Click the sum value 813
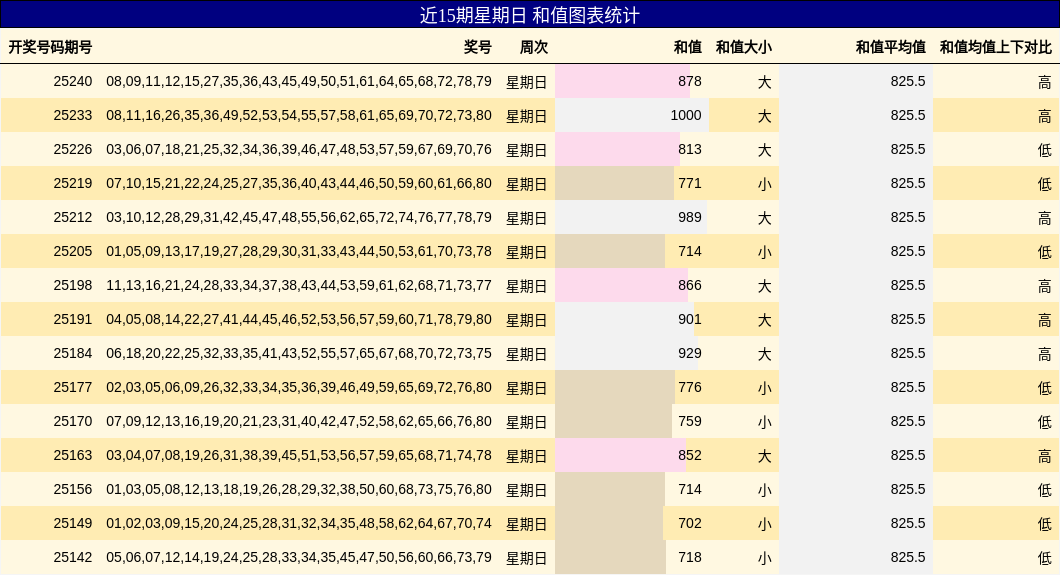1060x575 pixels. click(690, 149)
